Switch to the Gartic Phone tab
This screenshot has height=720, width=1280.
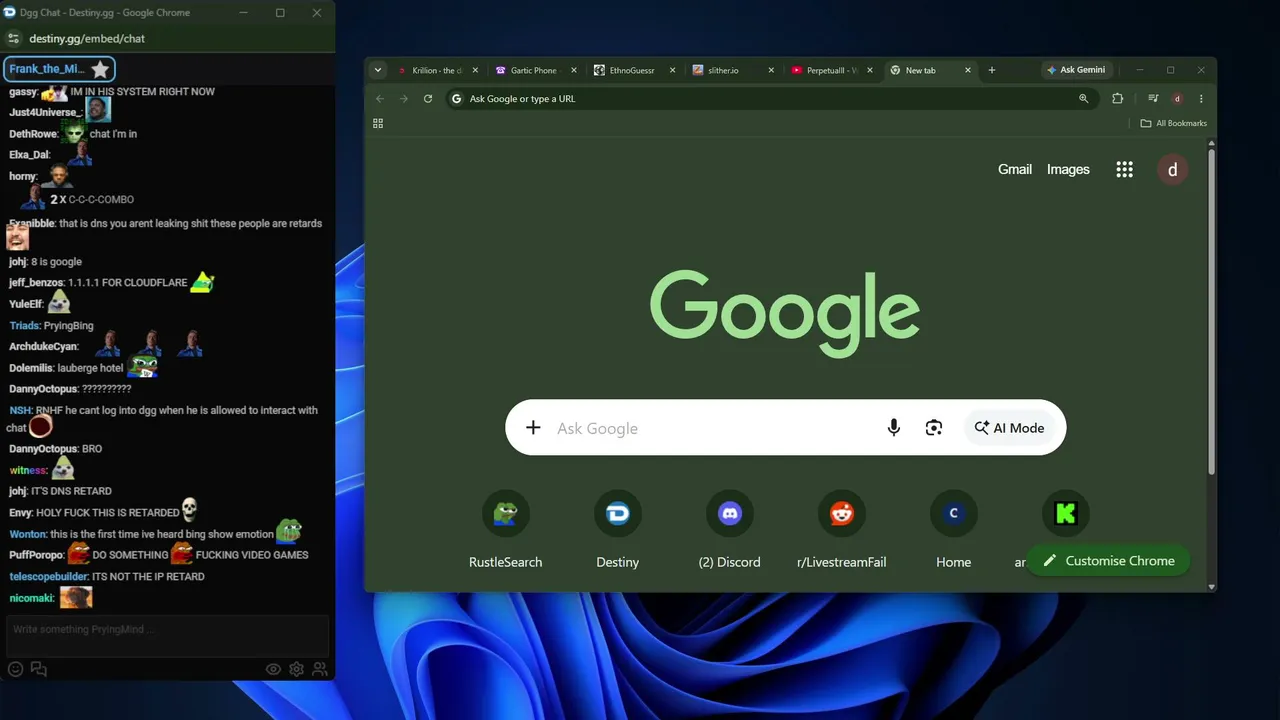click(532, 70)
